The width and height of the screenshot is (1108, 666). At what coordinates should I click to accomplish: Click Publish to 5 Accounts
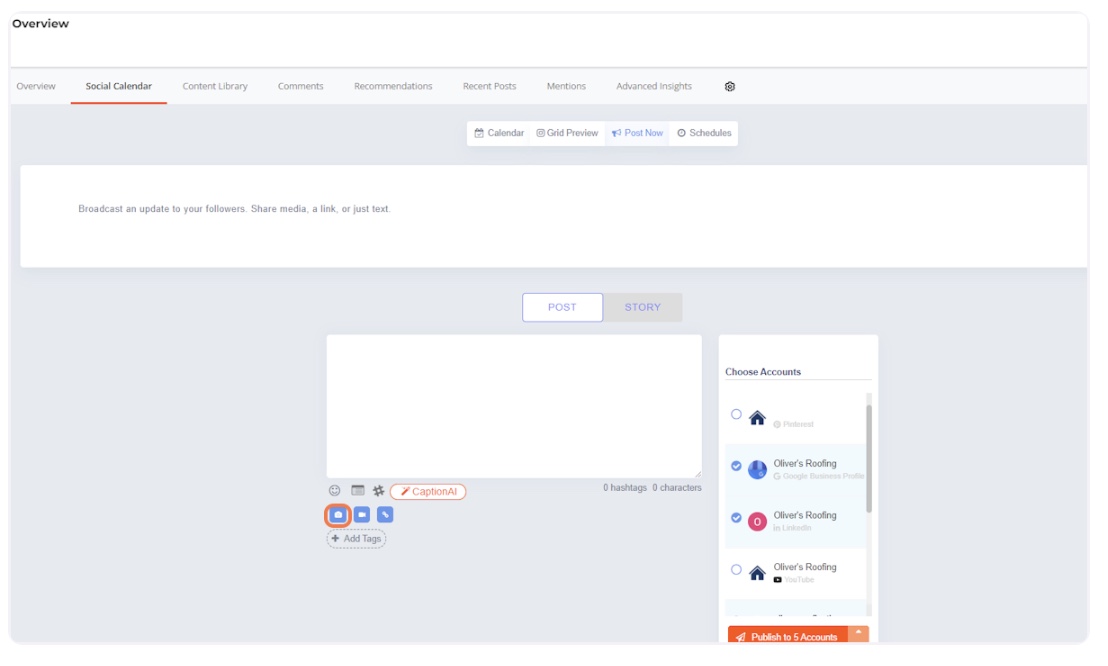(x=787, y=636)
